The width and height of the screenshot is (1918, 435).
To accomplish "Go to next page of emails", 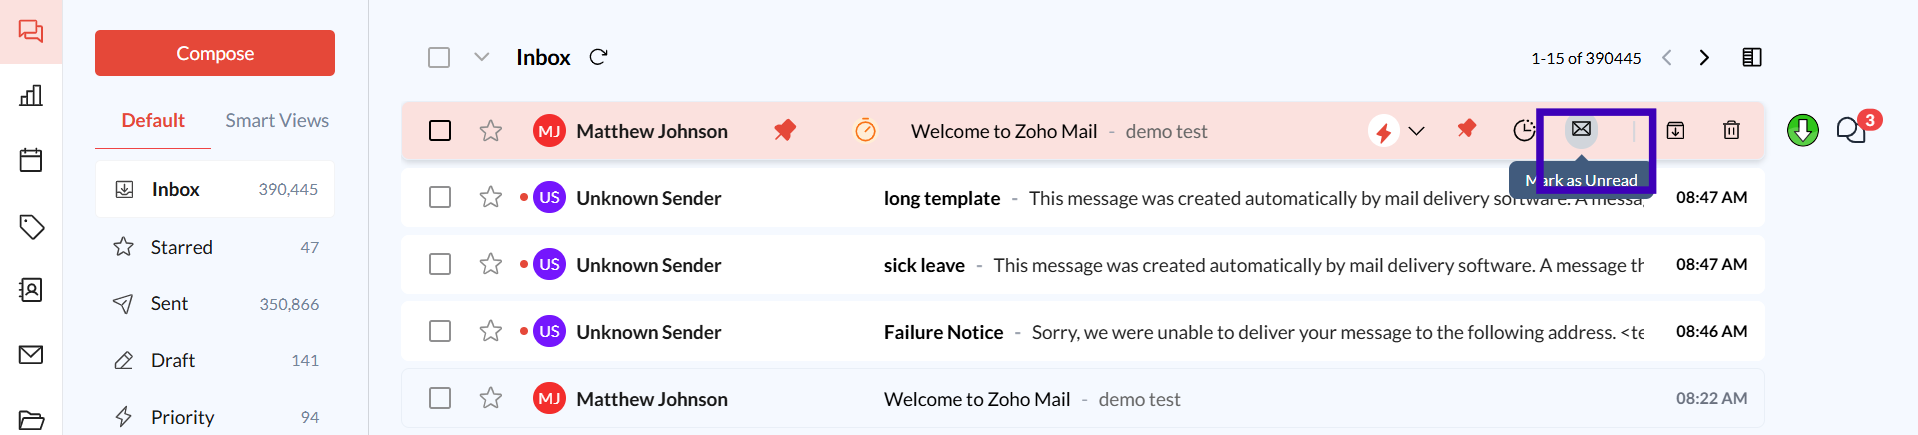I will (1704, 58).
